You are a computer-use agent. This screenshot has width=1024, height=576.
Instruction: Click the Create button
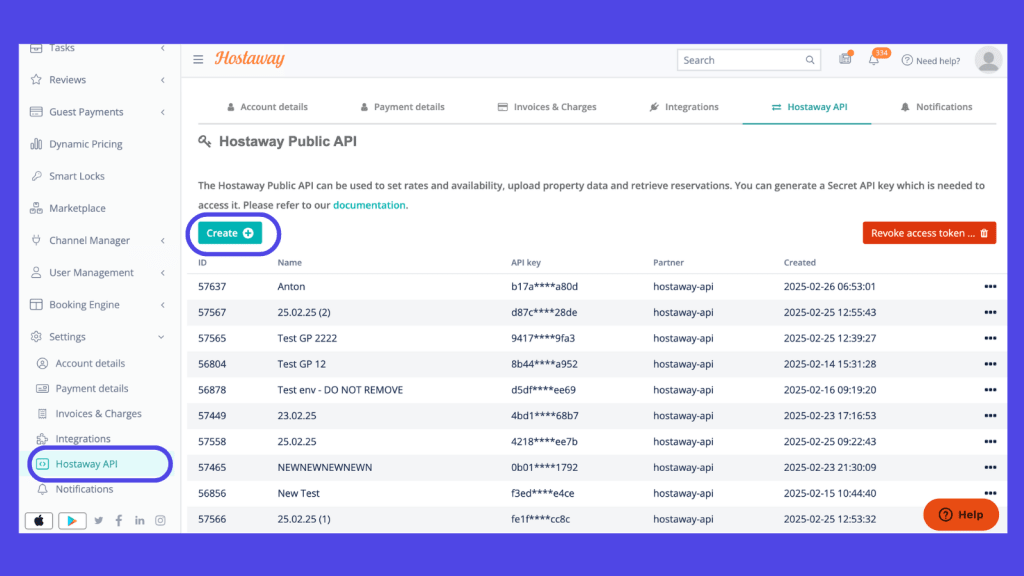(230, 233)
